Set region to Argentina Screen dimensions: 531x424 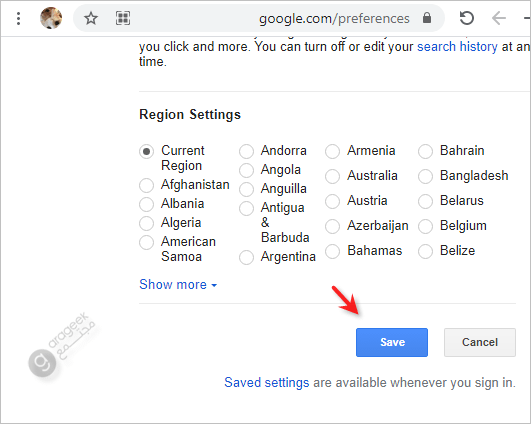246,257
